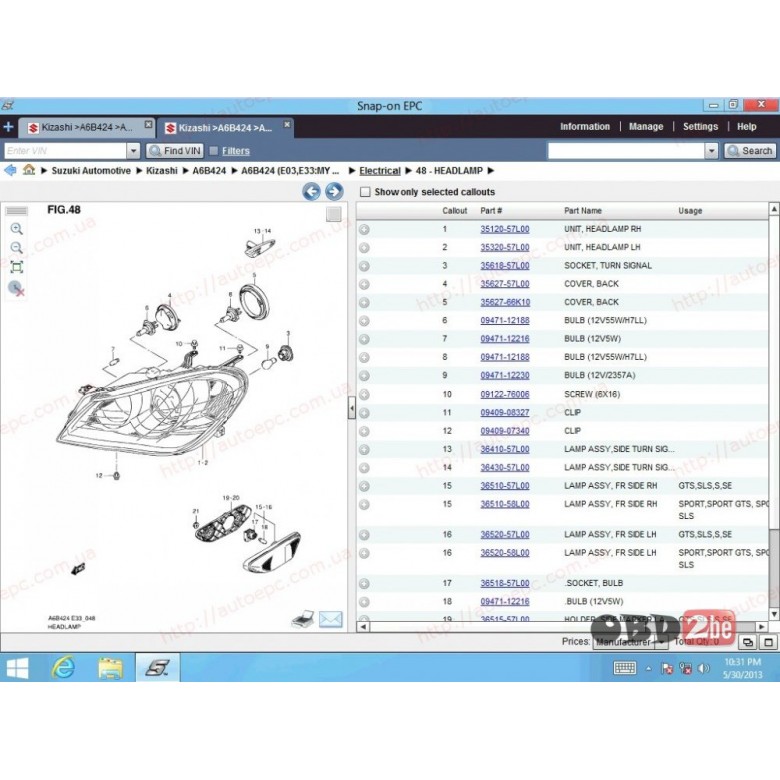Add BULB (12V/2357A) row plus icon
This screenshot has width=780, height=780.
(x=364, y=376)
